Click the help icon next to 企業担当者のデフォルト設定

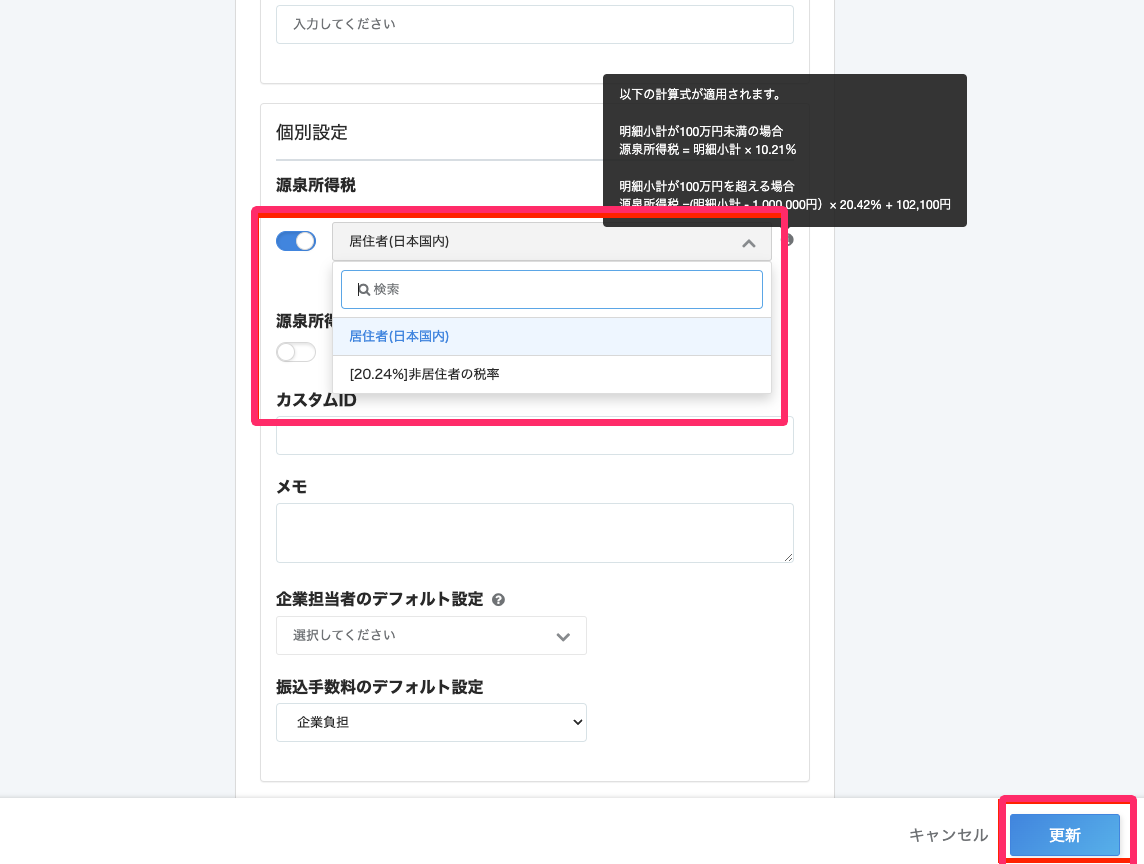pyautogui.click(x=498, y=600)
